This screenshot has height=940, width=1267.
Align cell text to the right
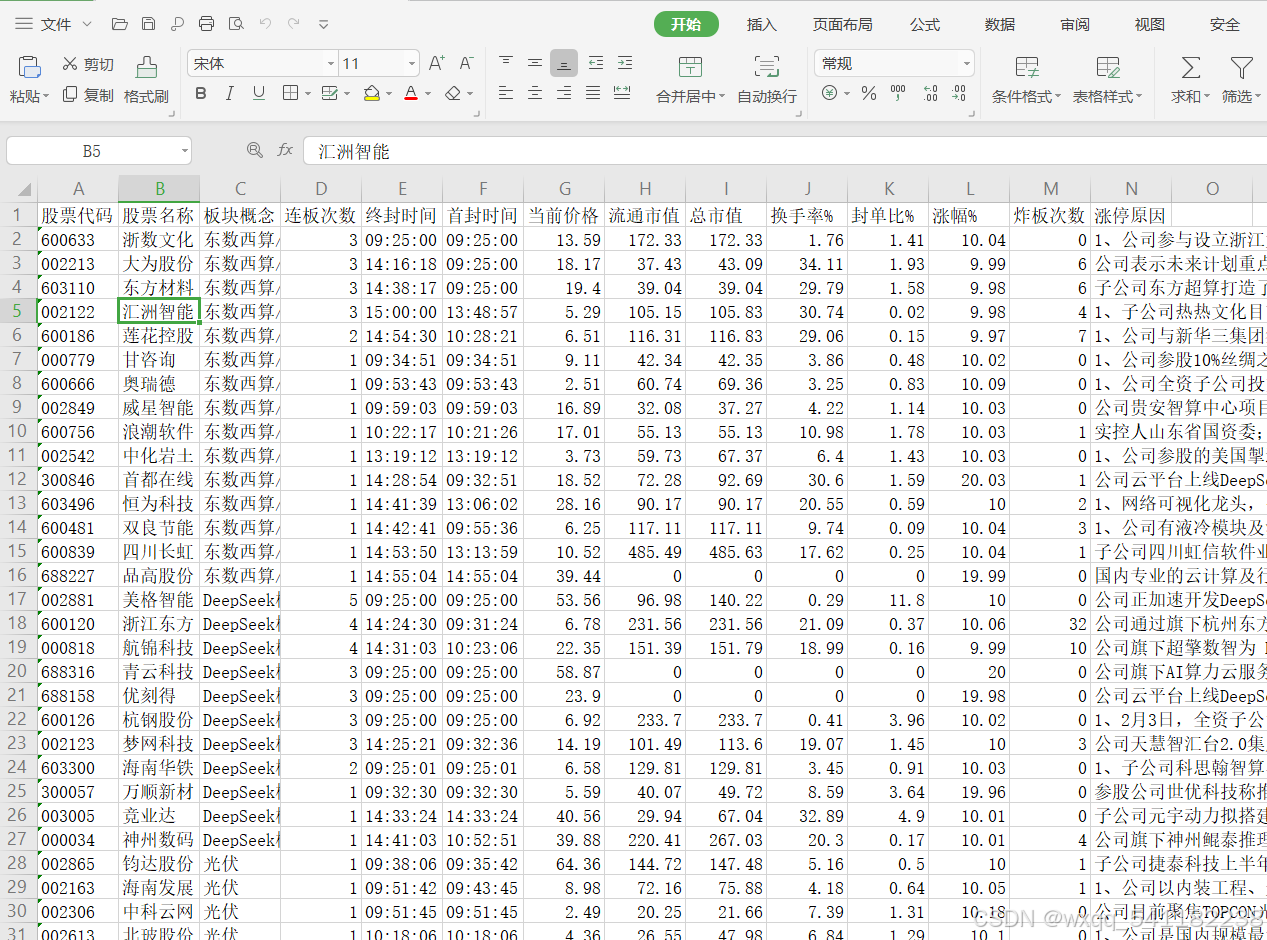564,93
